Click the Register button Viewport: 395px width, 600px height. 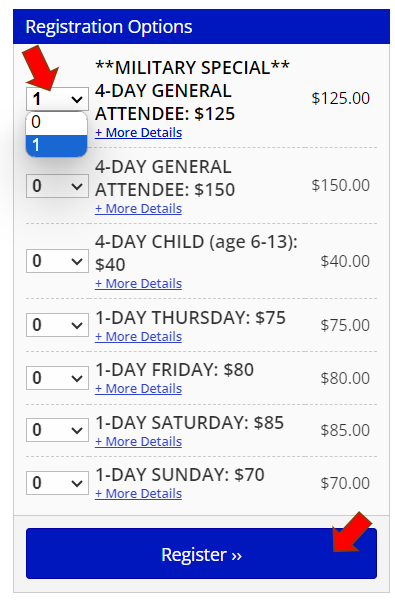click(x=201, y=554)
